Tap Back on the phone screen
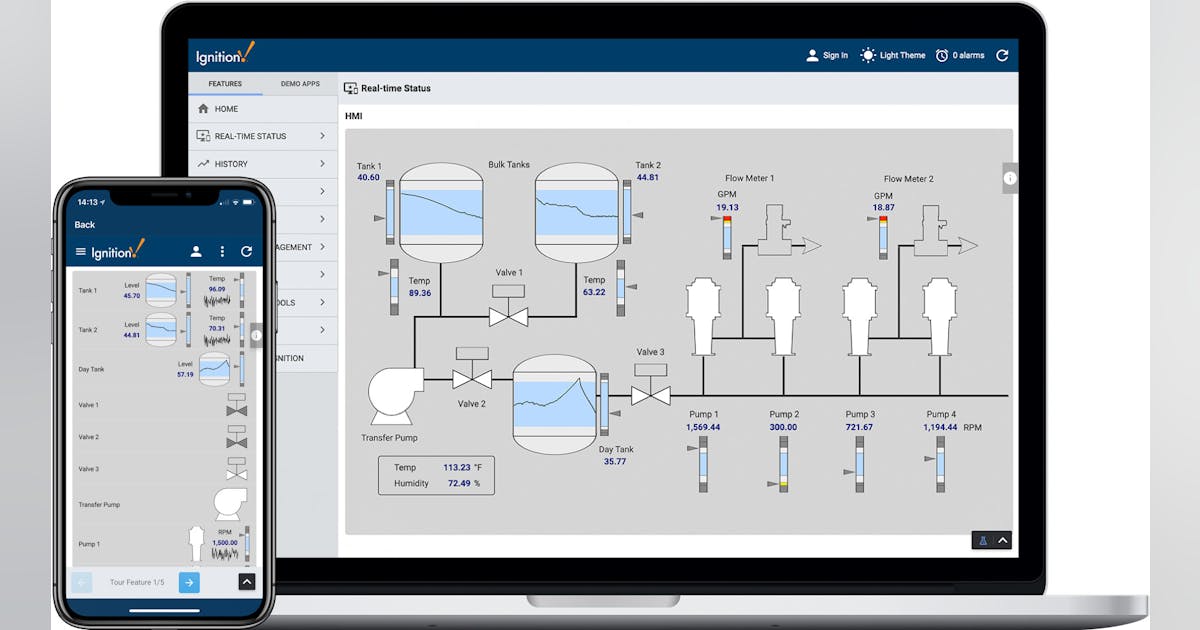Image resolution: width=1200 pixels, height=630 pixels. [84, 224]
